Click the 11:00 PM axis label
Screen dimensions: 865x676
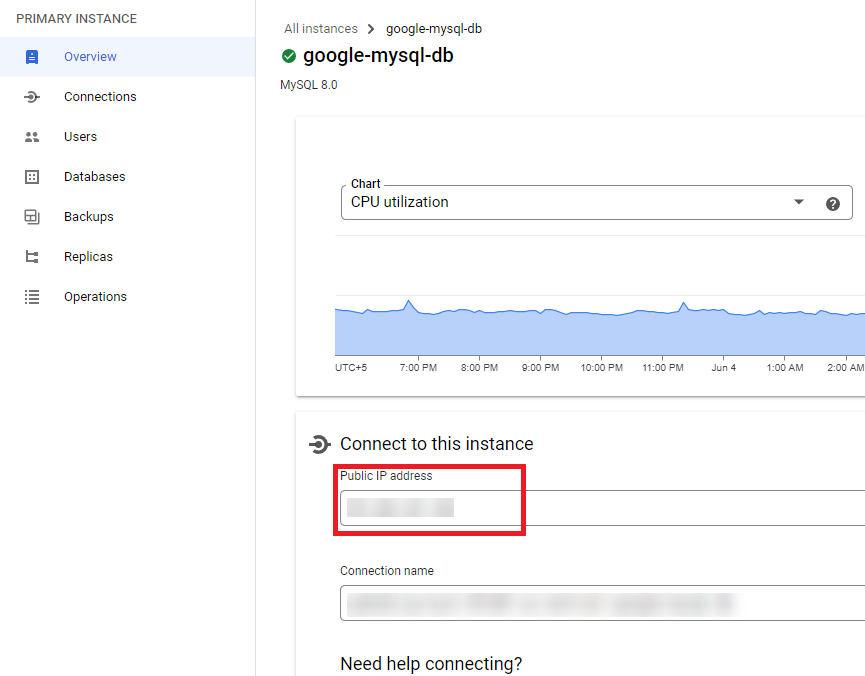pyautogui.click(x=663, y=368)
